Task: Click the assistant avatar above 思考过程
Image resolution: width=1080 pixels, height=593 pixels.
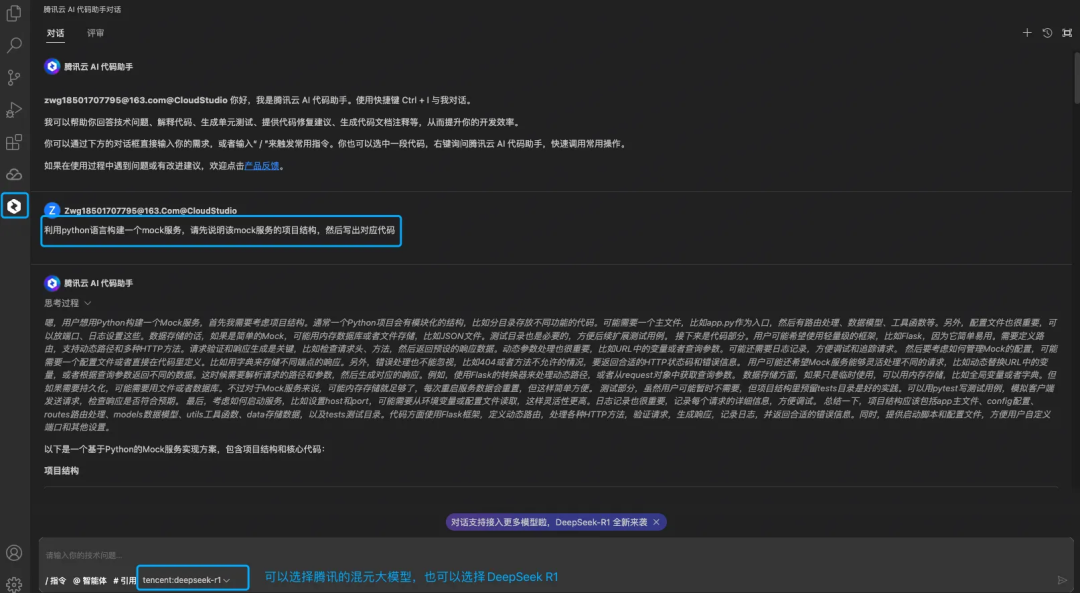Action: (52, 282)
